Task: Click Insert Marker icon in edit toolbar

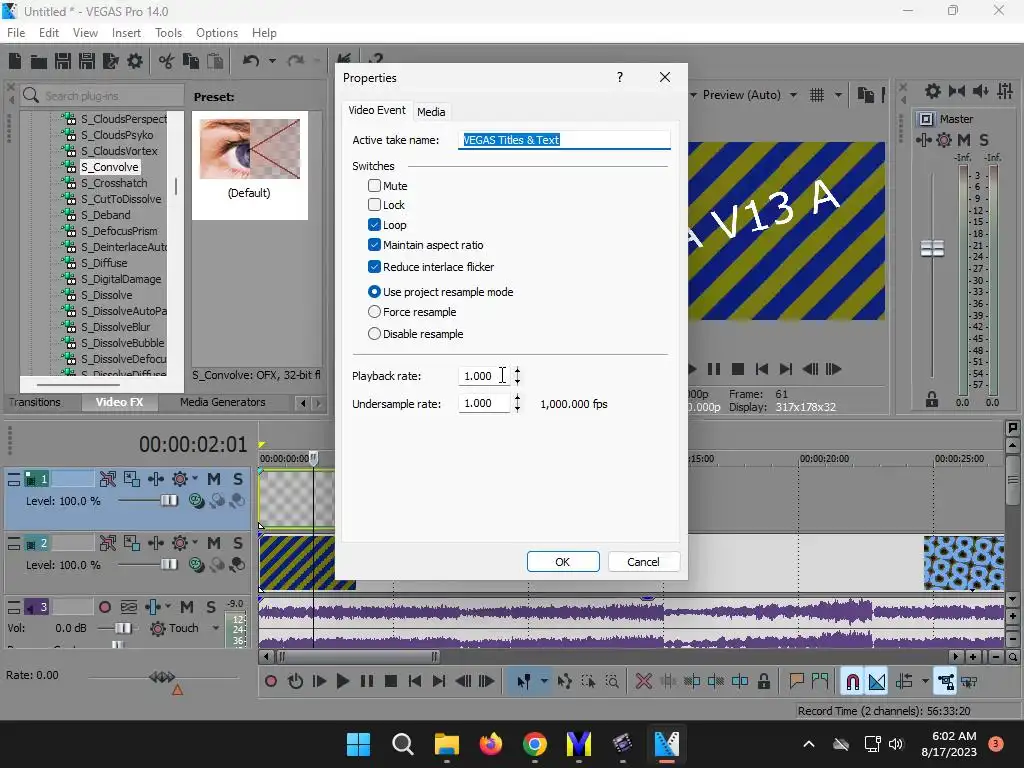Action: tap(796, 682)
